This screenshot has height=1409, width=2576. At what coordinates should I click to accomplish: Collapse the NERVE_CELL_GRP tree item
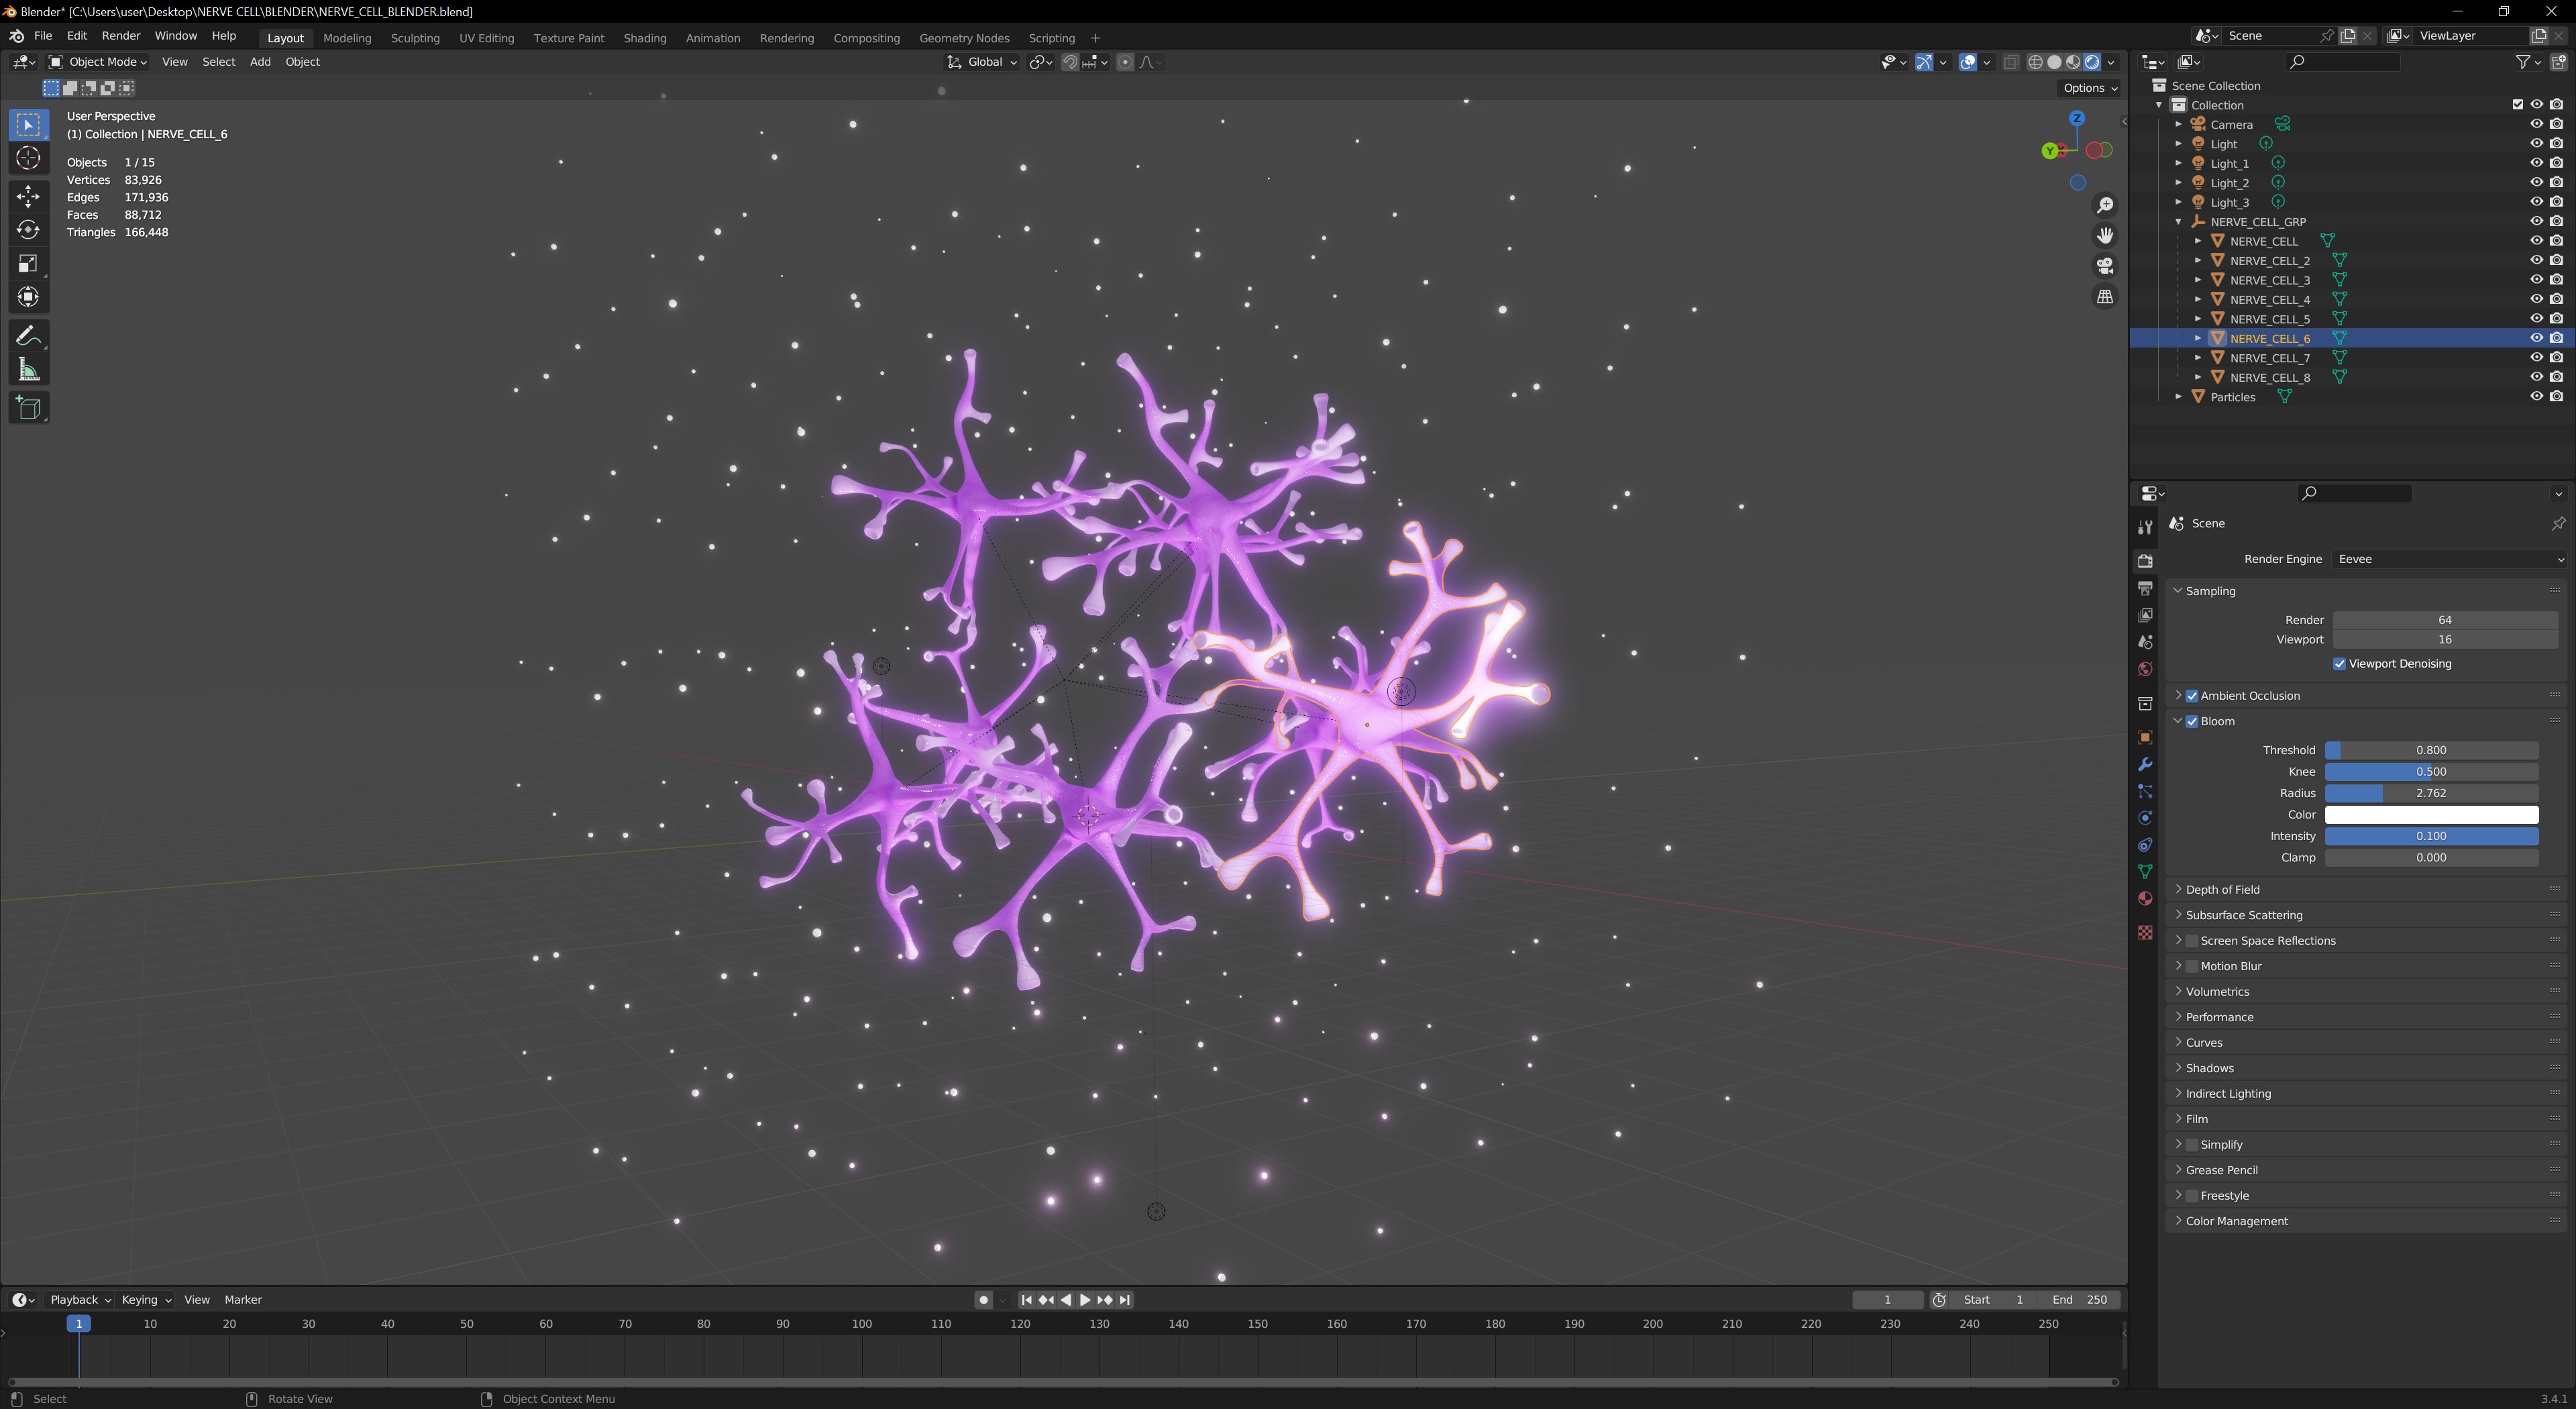click(x=2179, y=222)
